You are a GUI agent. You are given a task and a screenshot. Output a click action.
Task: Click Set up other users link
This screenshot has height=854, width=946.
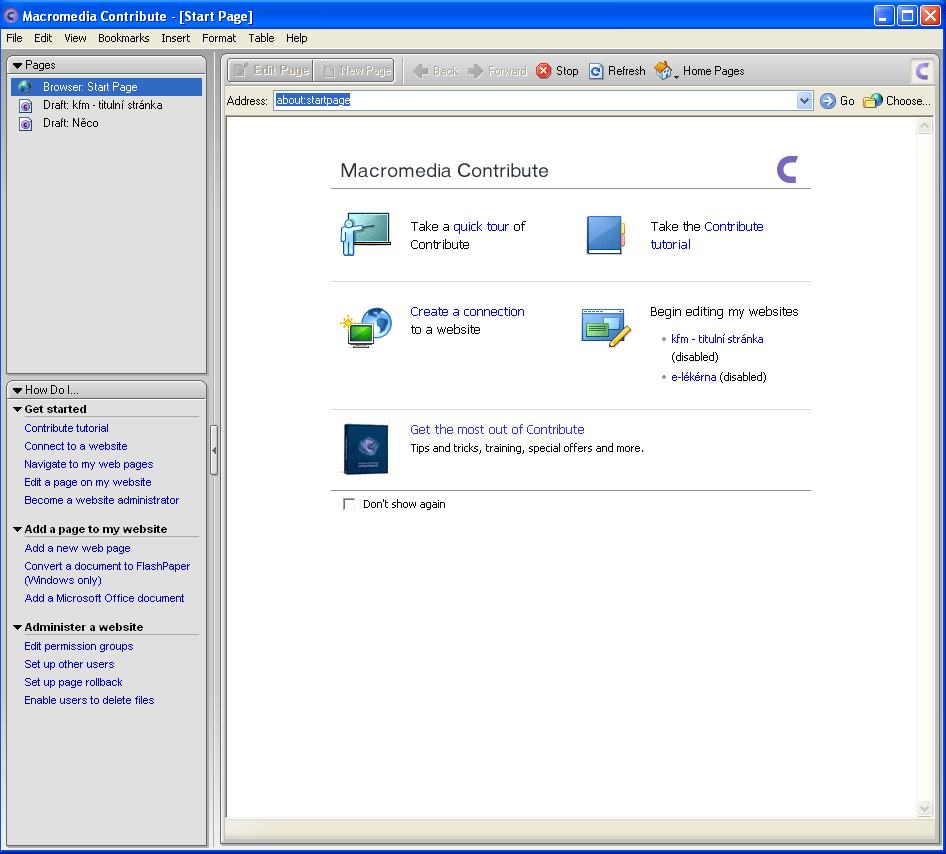69,665
